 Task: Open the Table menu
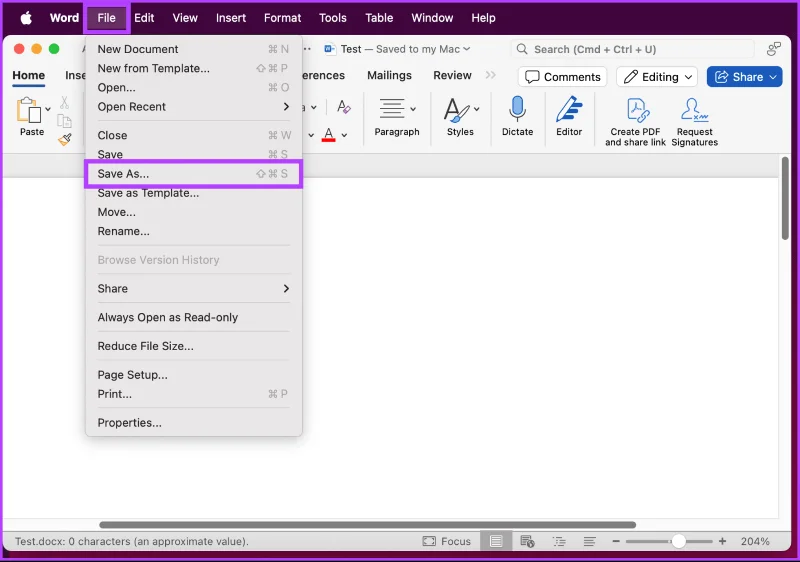pyautogui.click(x=379, y=18)
